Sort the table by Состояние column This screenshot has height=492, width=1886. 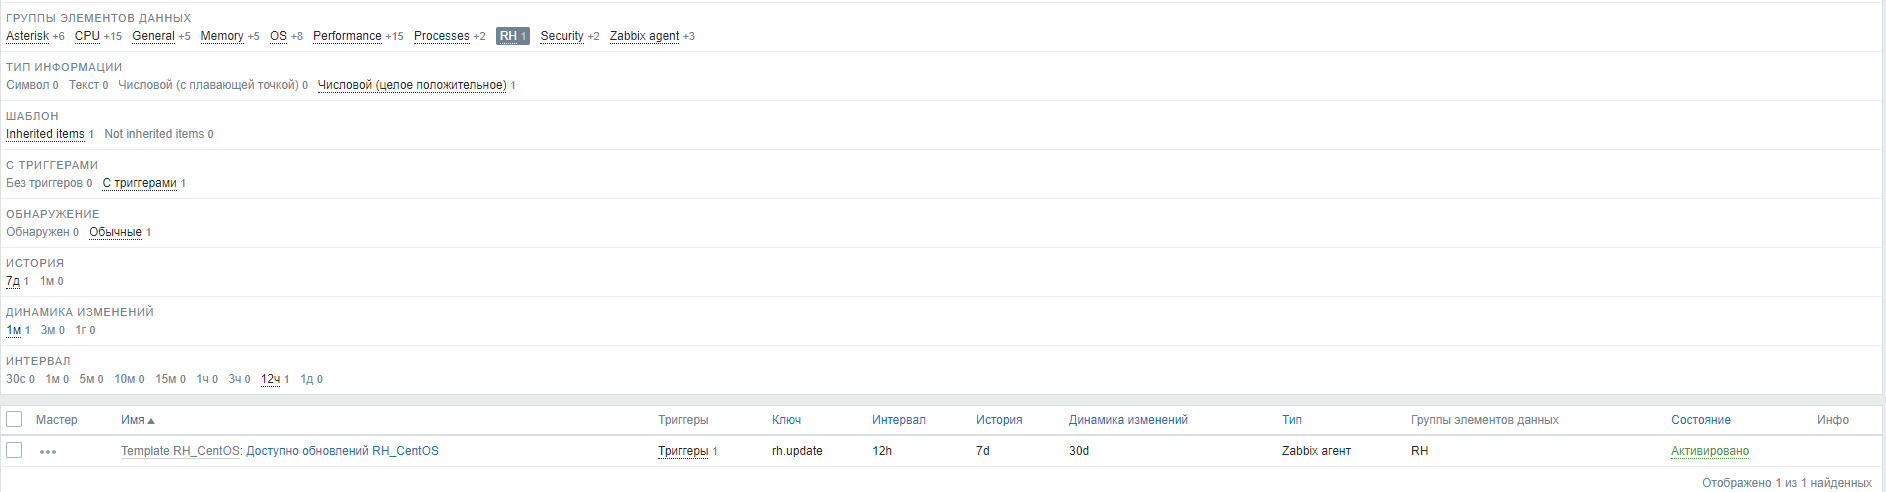(x=1700, y=420)
